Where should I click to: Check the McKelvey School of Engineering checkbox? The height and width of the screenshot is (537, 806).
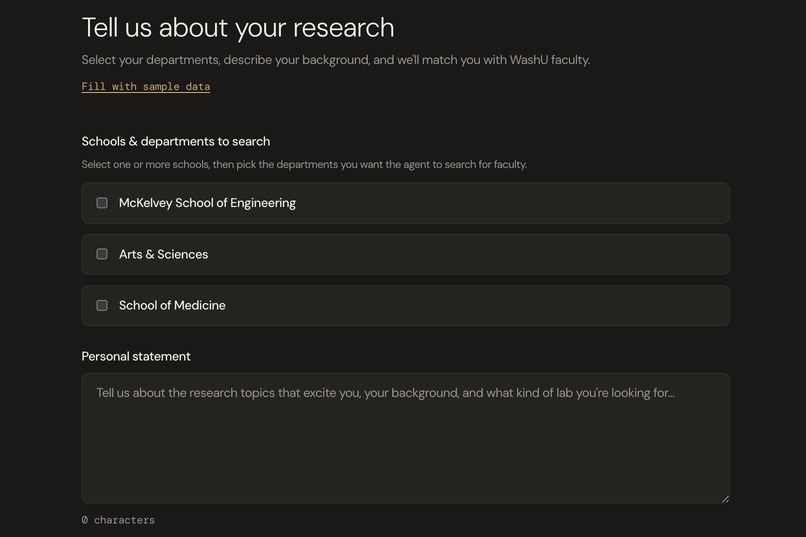coord(102,203)
